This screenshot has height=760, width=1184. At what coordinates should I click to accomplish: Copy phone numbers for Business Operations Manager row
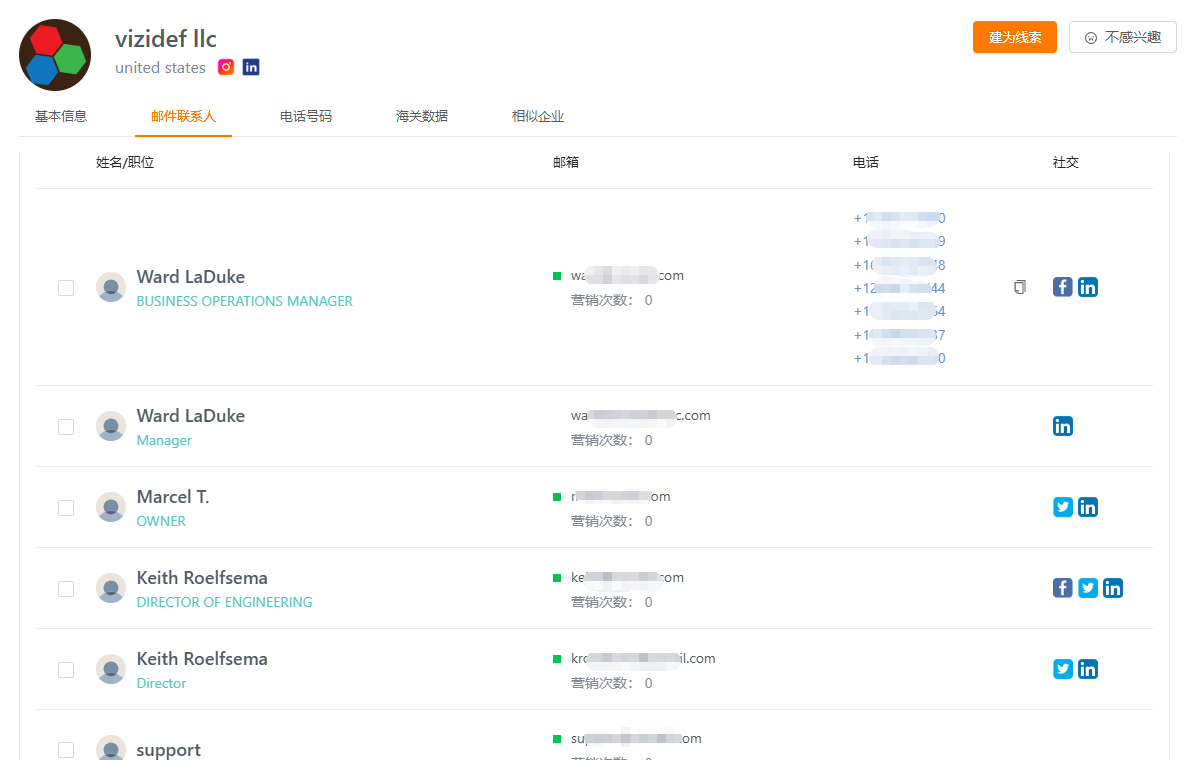[1019, 287]
